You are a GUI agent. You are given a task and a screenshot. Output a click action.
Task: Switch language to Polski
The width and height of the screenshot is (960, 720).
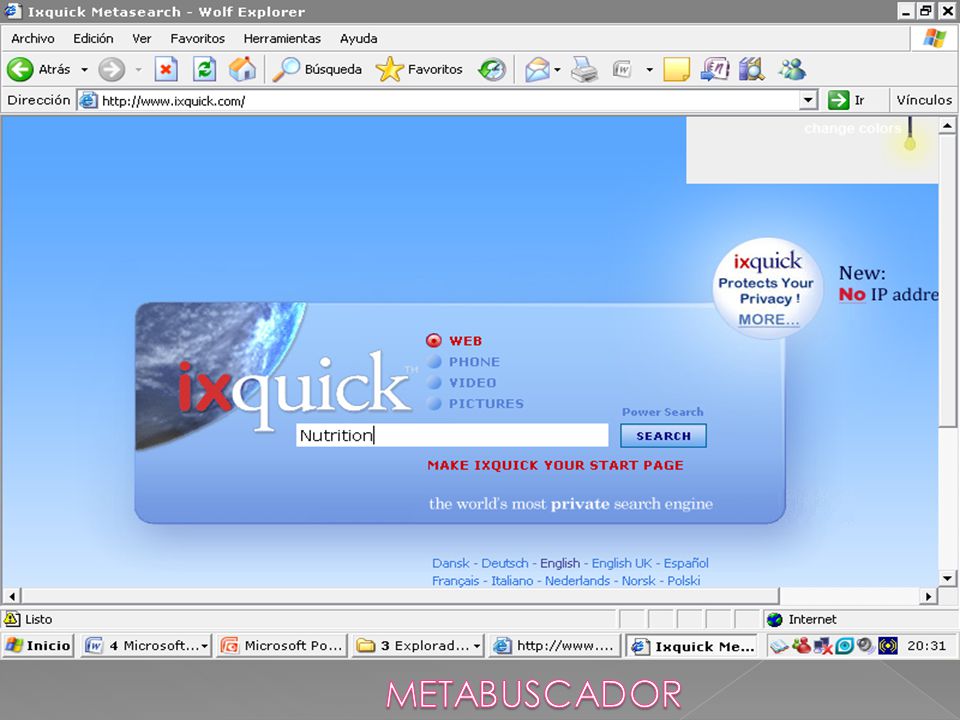[683, 580]
